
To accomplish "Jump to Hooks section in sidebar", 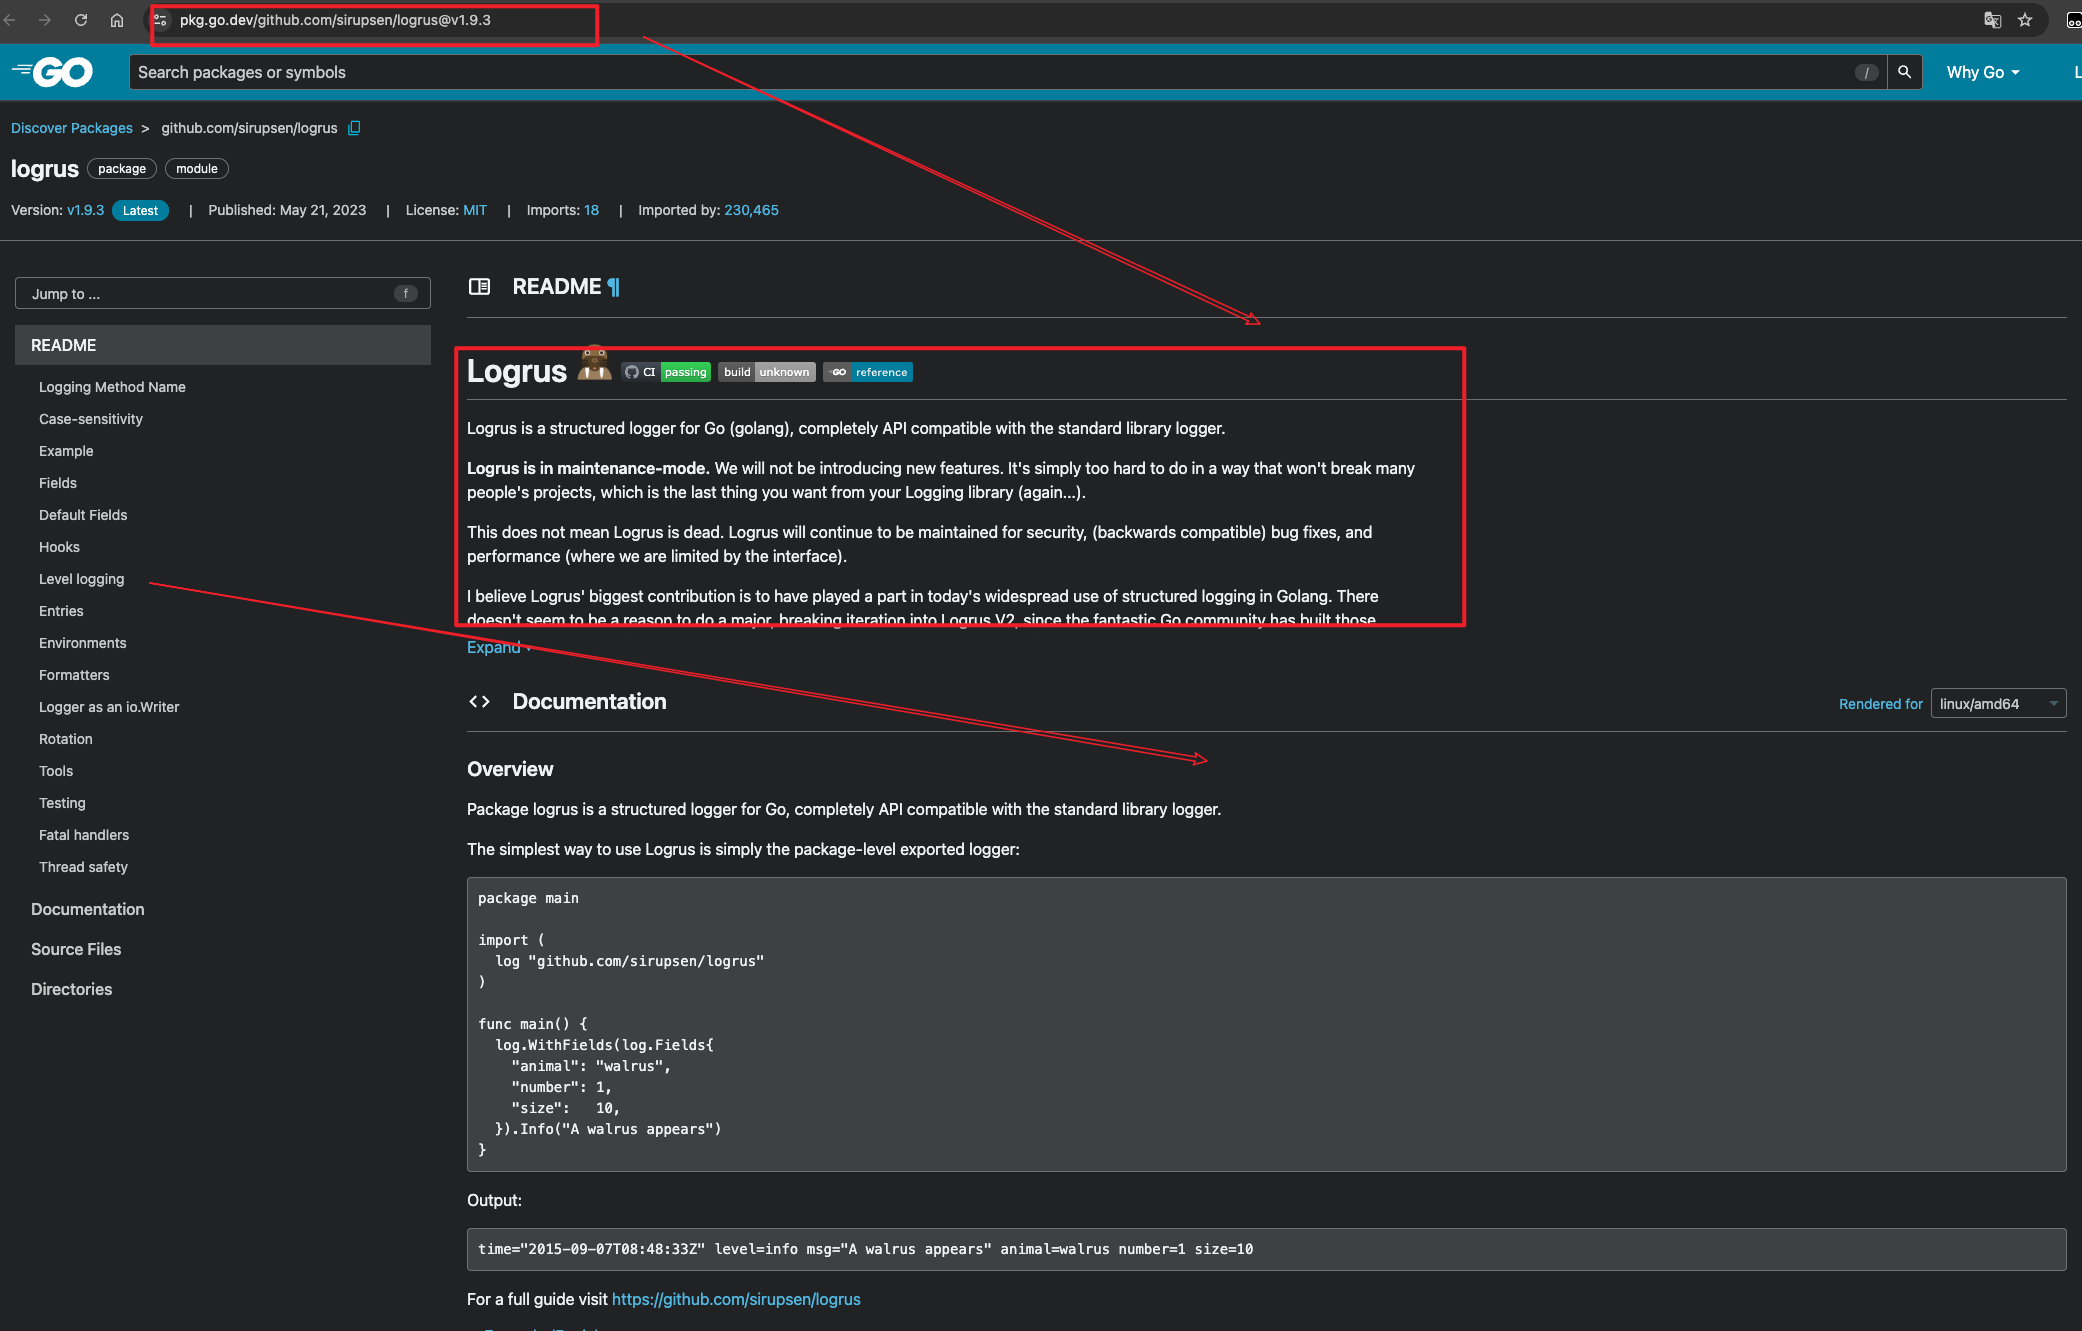I will (59, 547).
